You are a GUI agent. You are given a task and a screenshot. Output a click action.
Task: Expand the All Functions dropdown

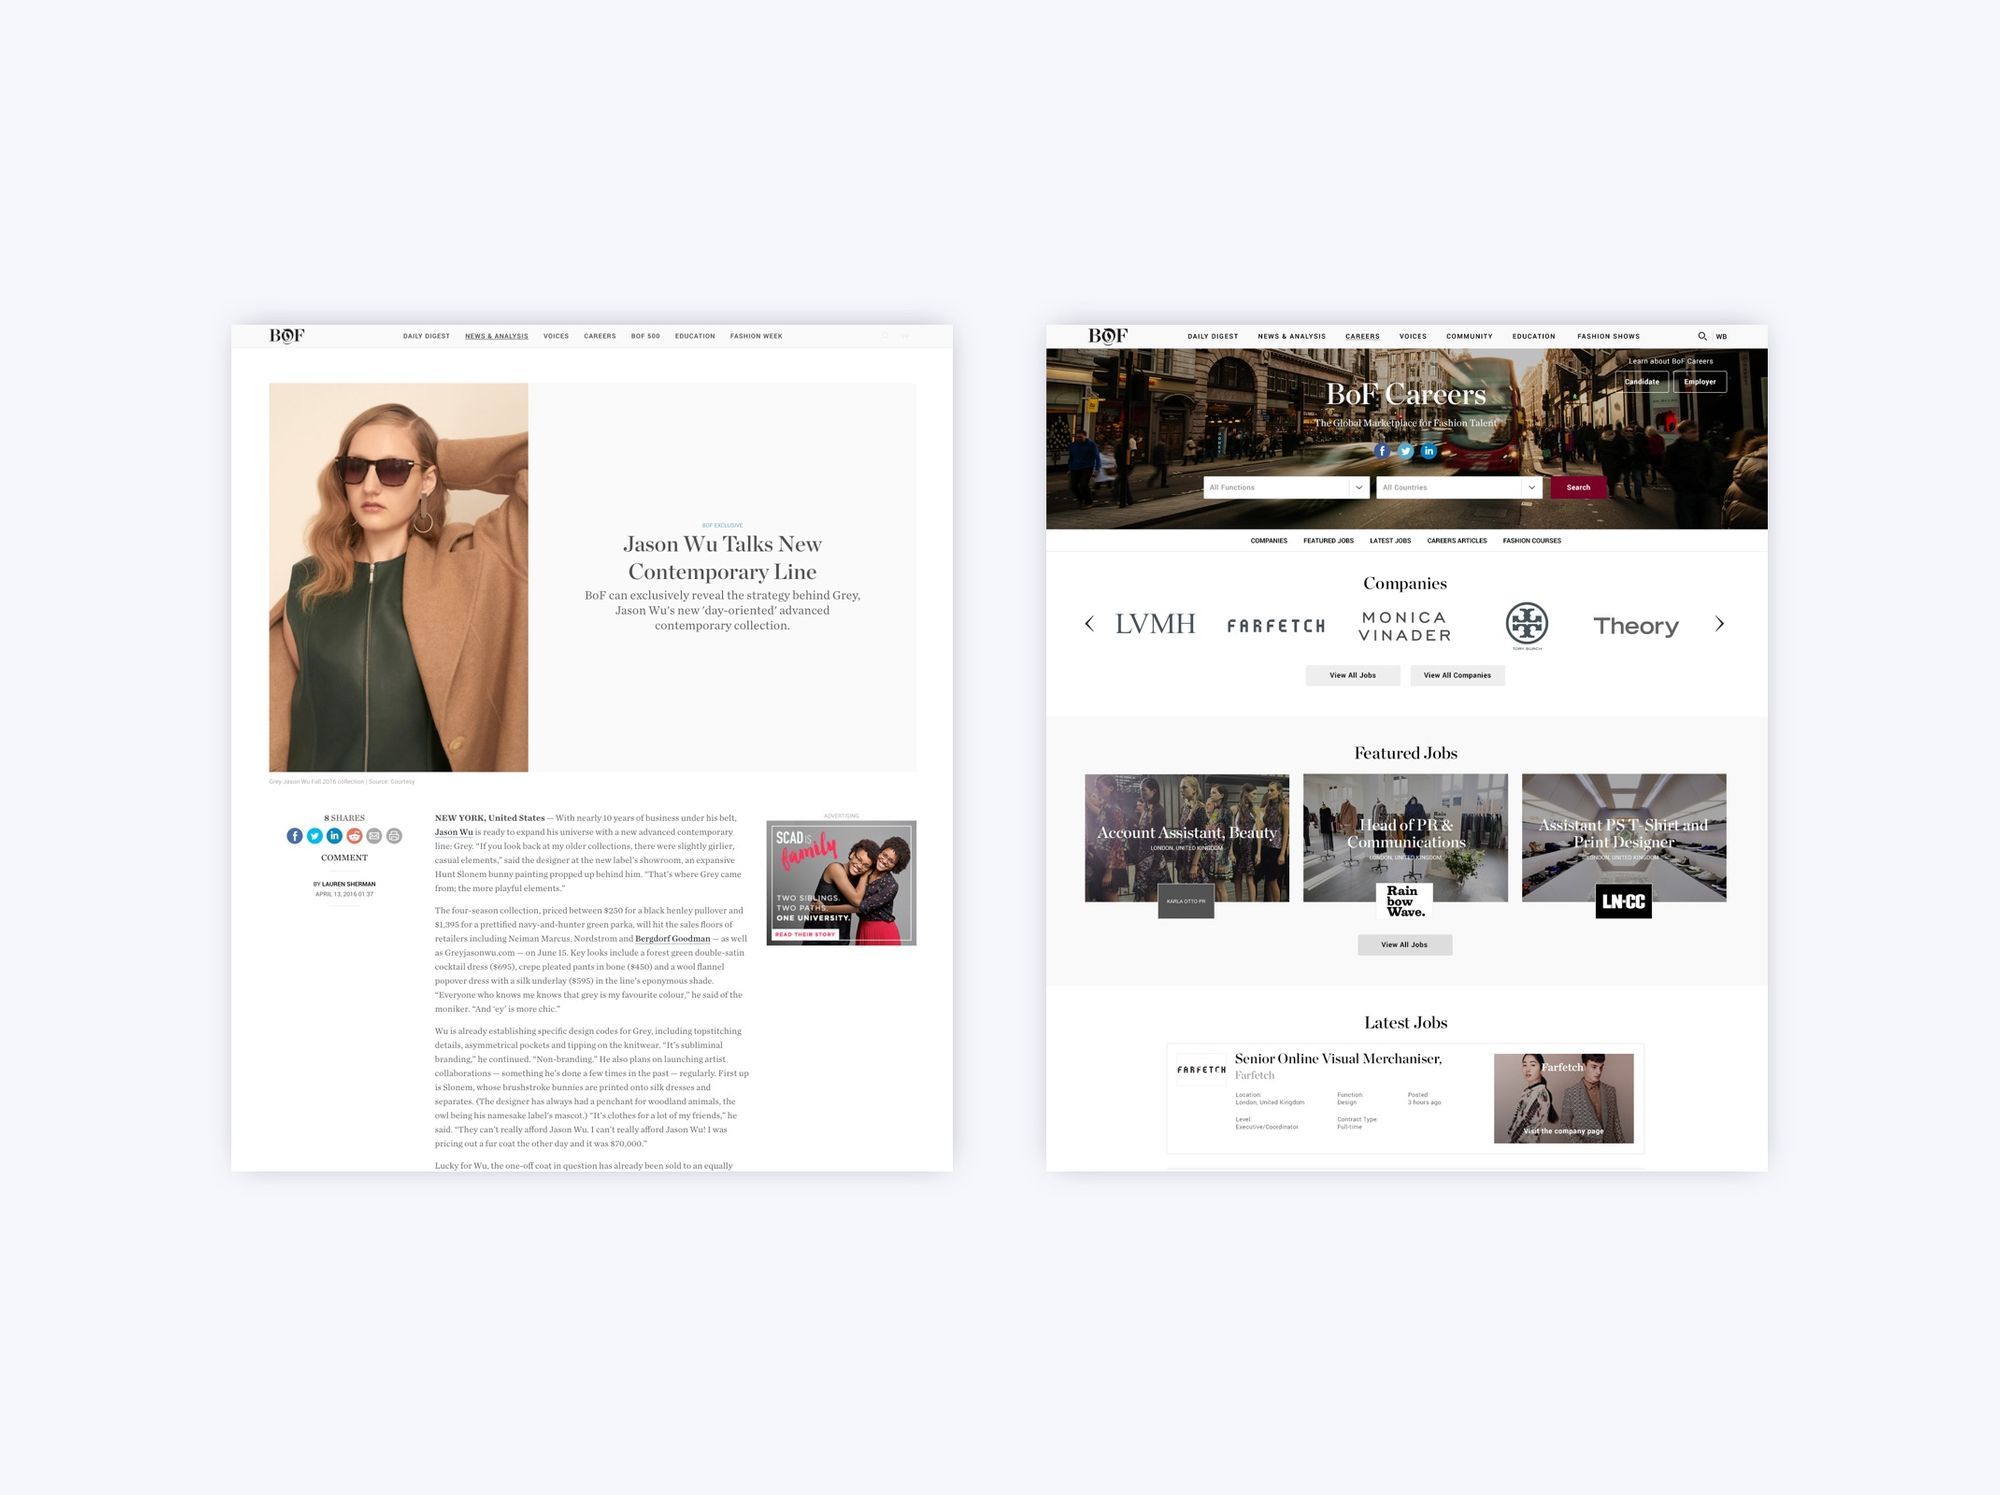click(x=1285, y=487)
